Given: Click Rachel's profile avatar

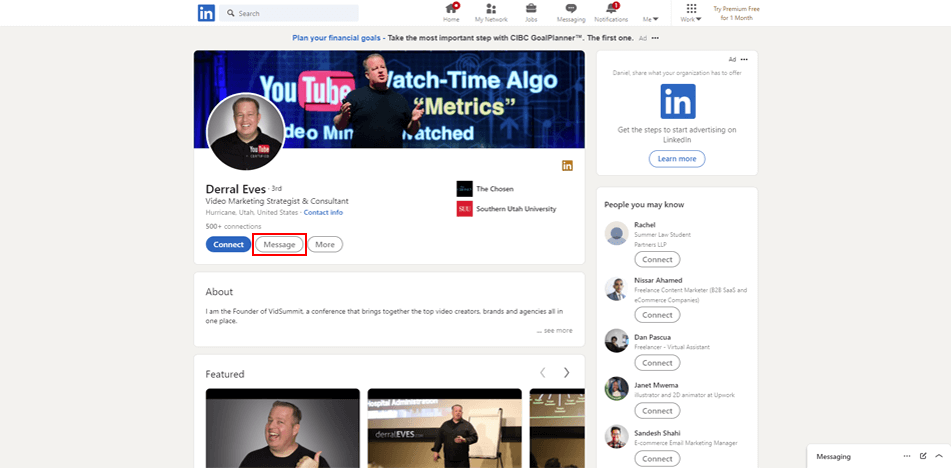Looking at the screenshot, I should 616,233.
